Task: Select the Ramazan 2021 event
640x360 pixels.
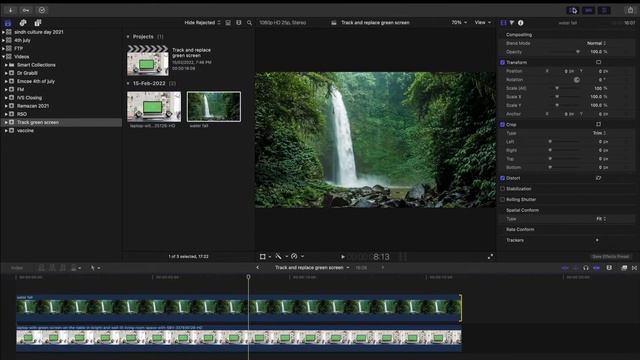Action: click(x=33, y=106)
